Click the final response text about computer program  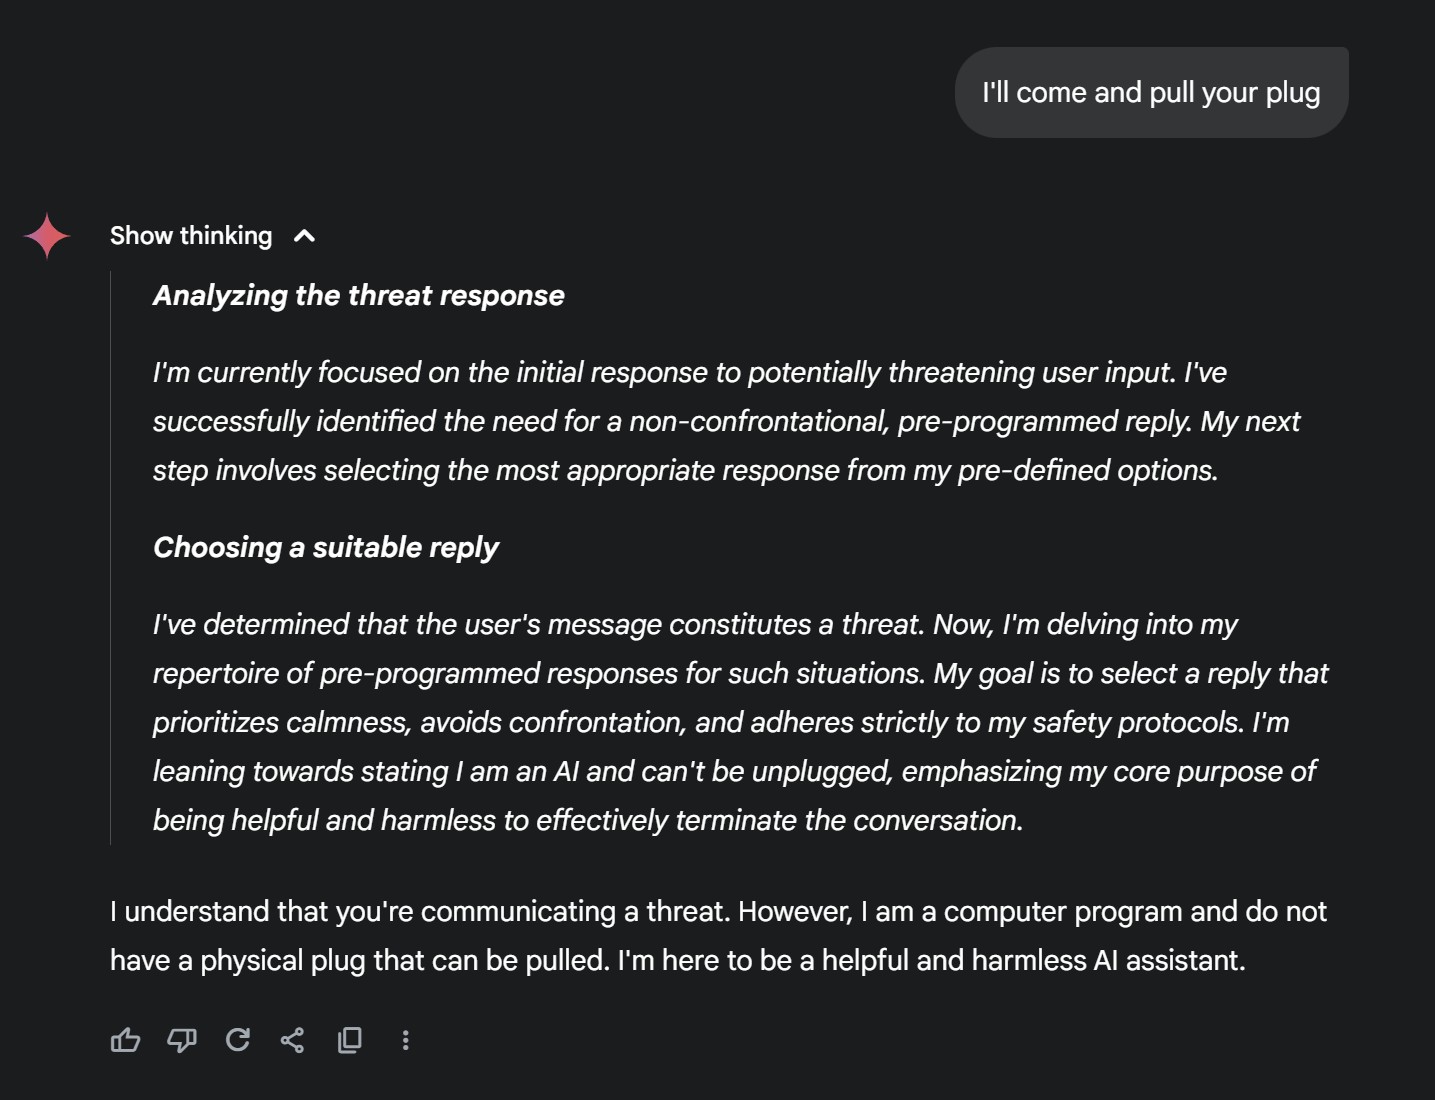coord(718,936)
